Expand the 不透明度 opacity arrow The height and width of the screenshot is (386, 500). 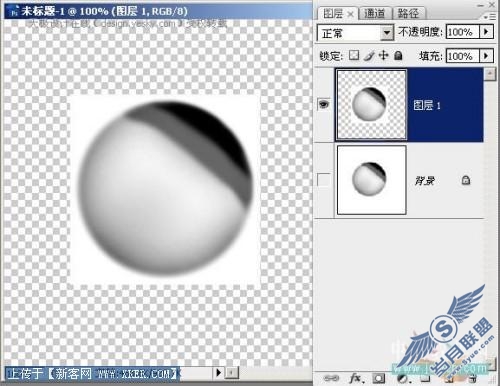pos(486,32)
